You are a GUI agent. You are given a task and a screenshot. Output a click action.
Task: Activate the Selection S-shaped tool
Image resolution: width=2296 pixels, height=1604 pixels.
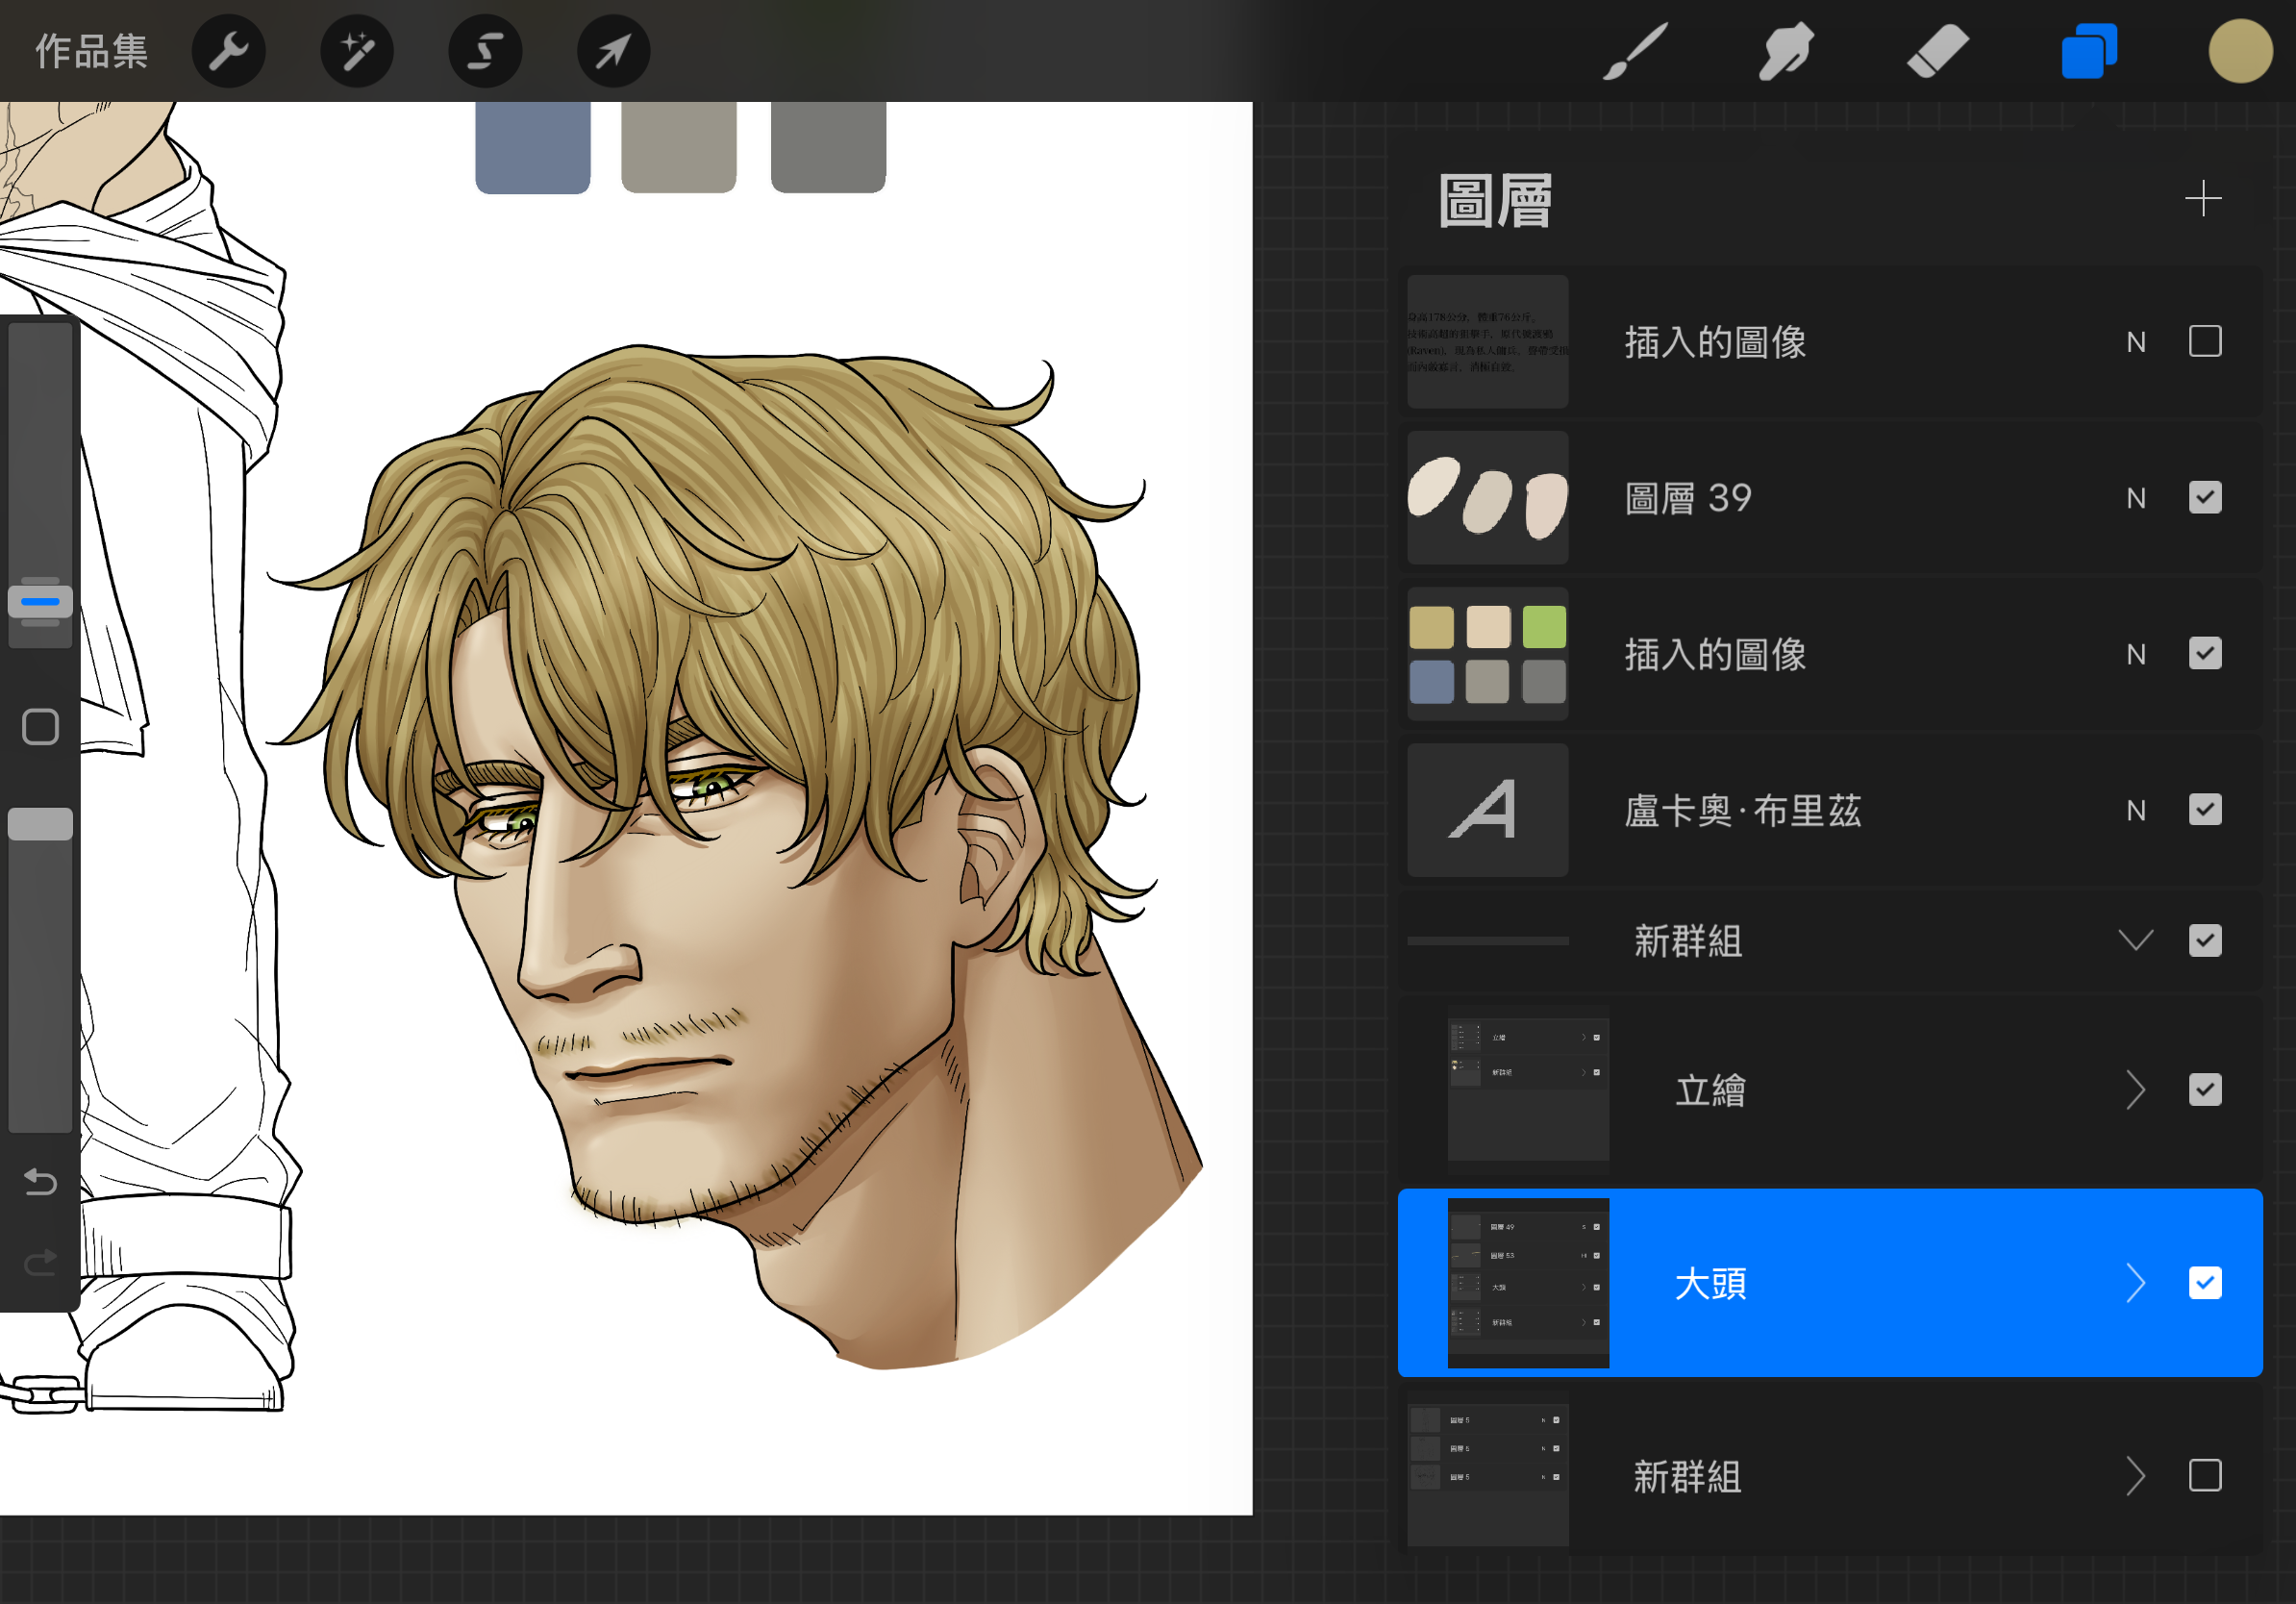click(485, 50)
